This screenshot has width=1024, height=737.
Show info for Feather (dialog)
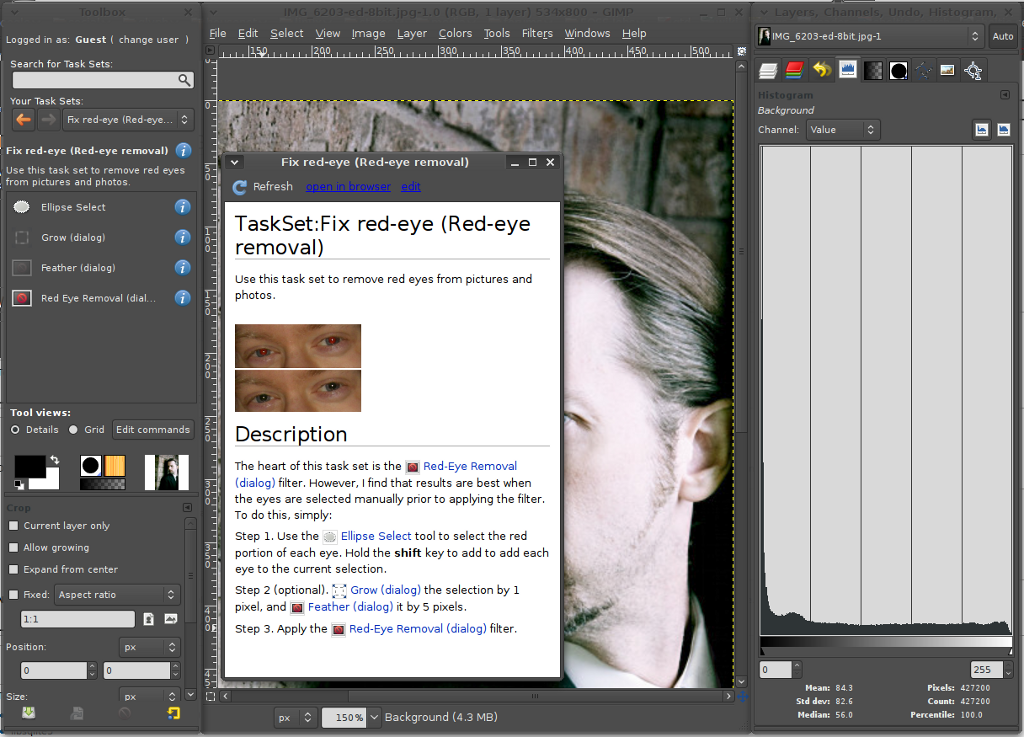183,268
